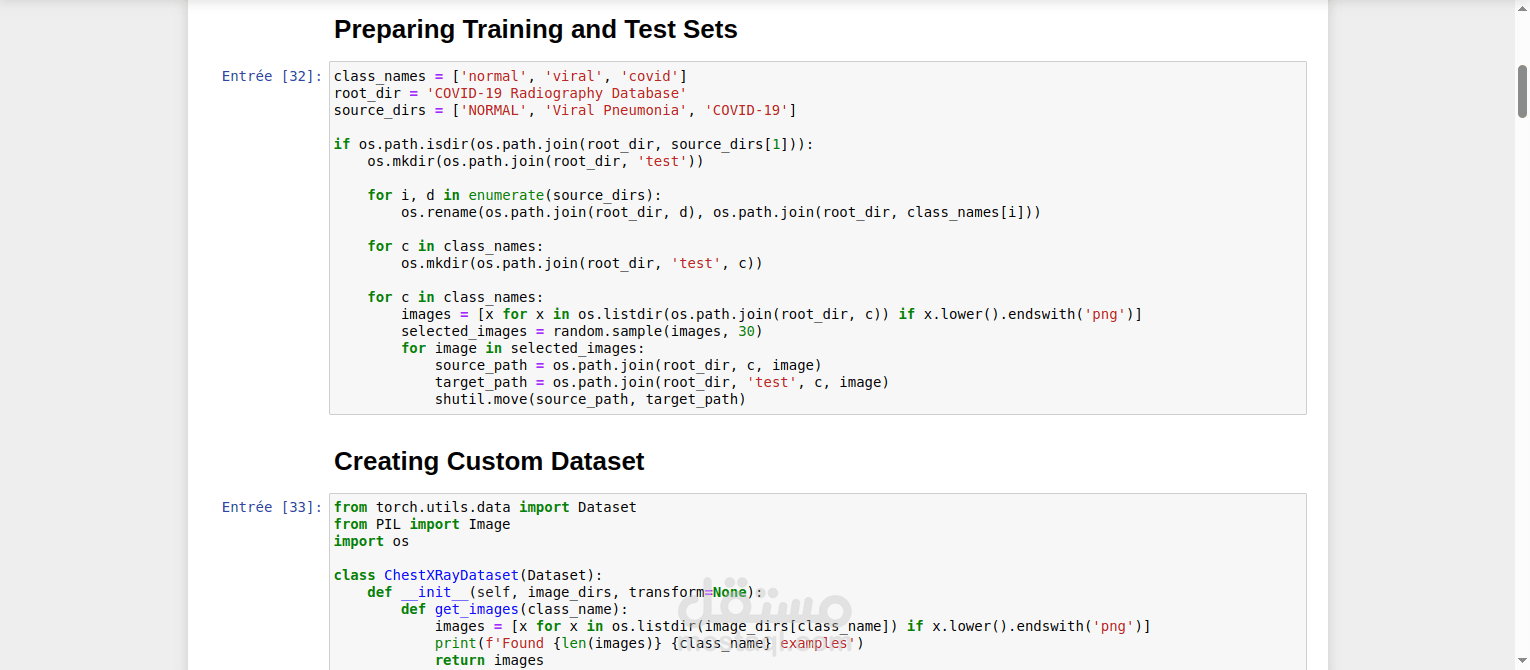Grab the vertical scrollbar thumb
The image size is (1530, 670).
1522,91
